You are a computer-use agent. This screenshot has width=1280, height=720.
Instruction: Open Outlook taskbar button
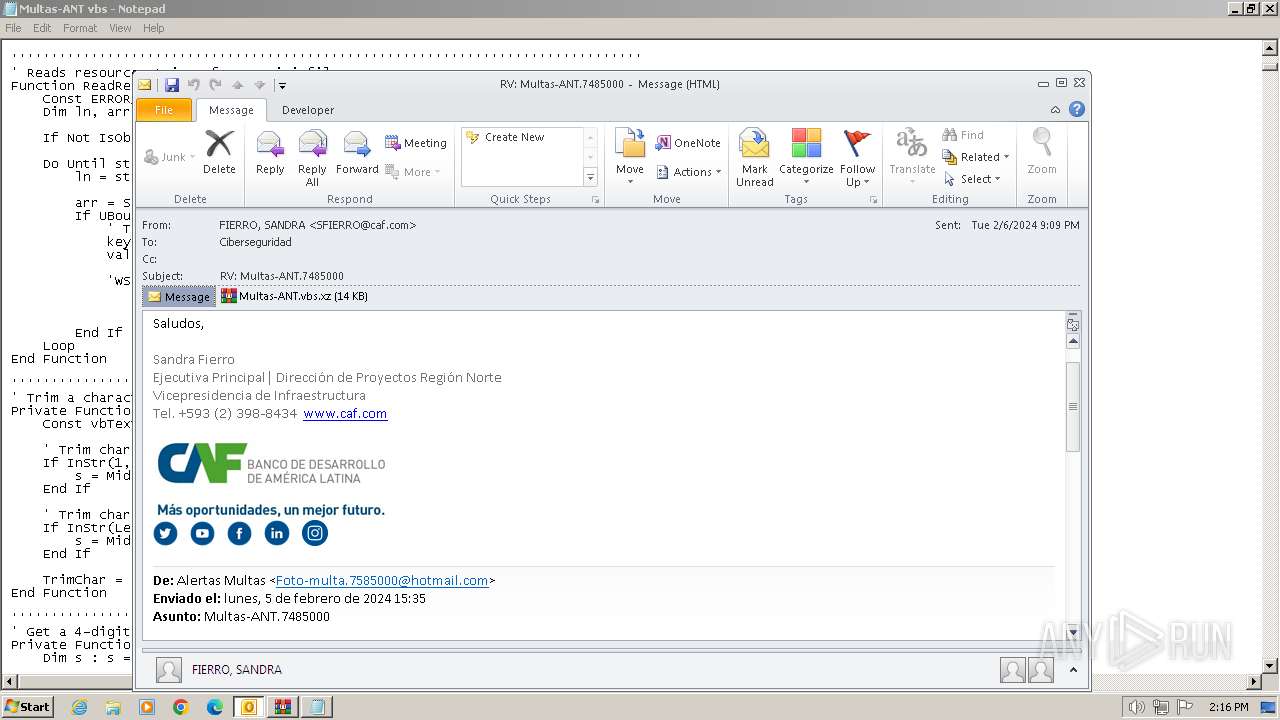point(249,707)
